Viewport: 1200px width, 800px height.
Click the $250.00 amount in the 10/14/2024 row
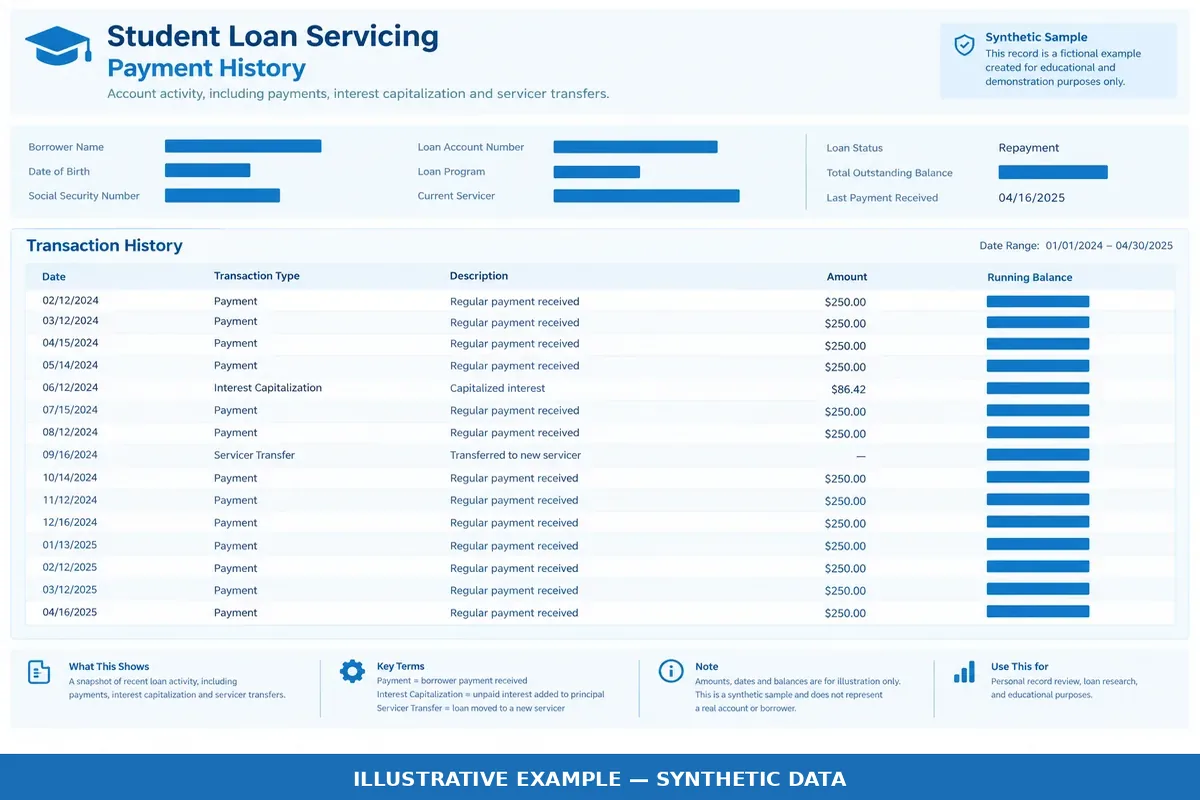pos(845,479)
